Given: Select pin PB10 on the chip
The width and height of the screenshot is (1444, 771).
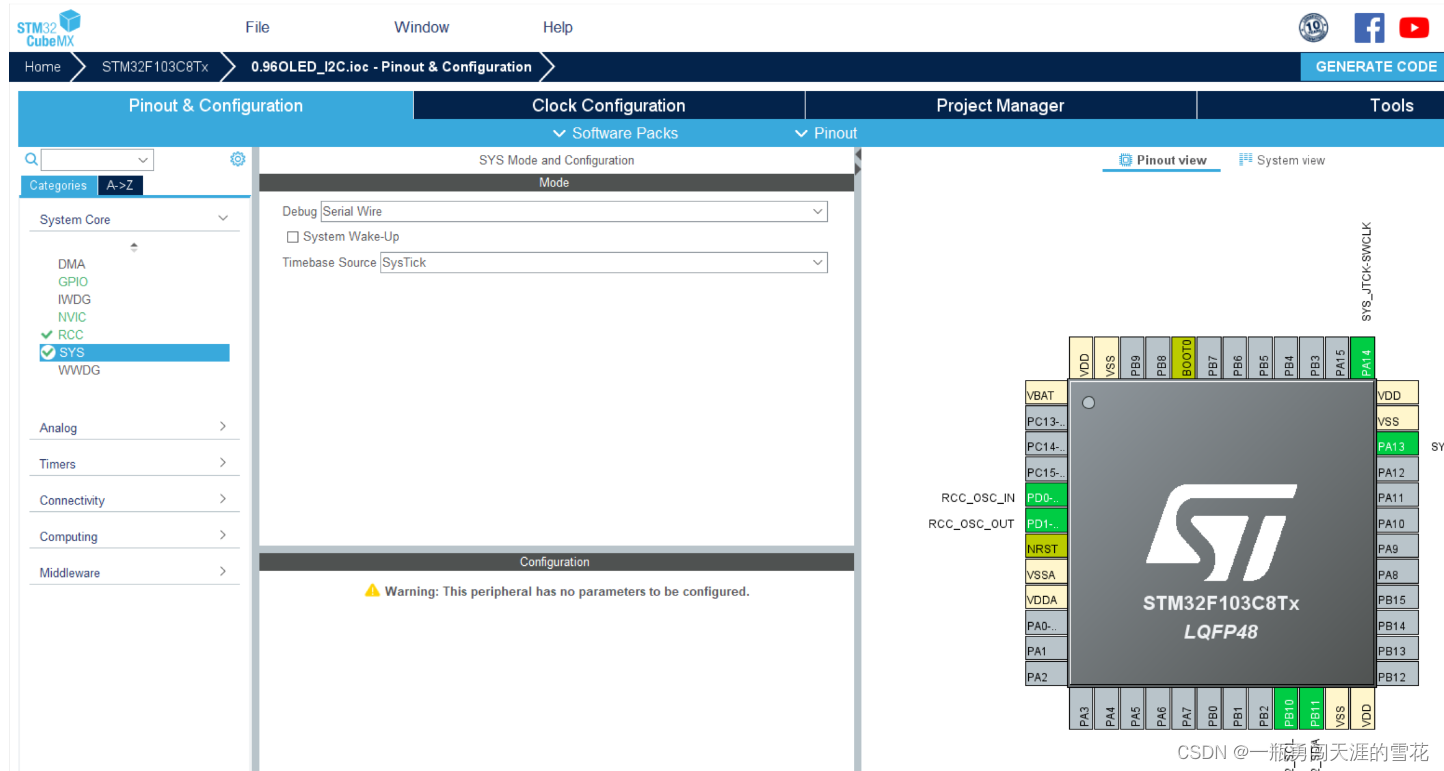Looking at the screenshot, I should pyautogui.click(x=1286, y=707).
